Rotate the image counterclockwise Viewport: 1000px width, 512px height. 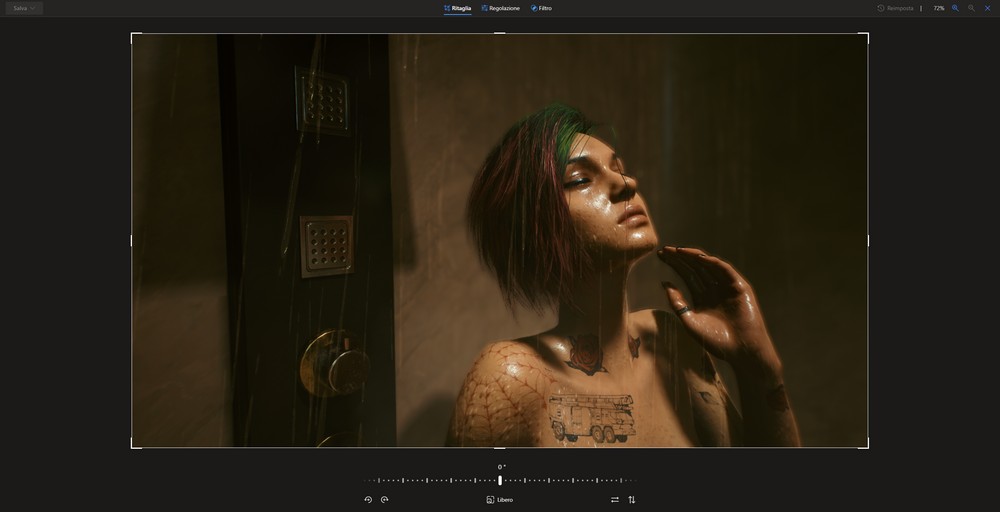[x=368, y=499]
